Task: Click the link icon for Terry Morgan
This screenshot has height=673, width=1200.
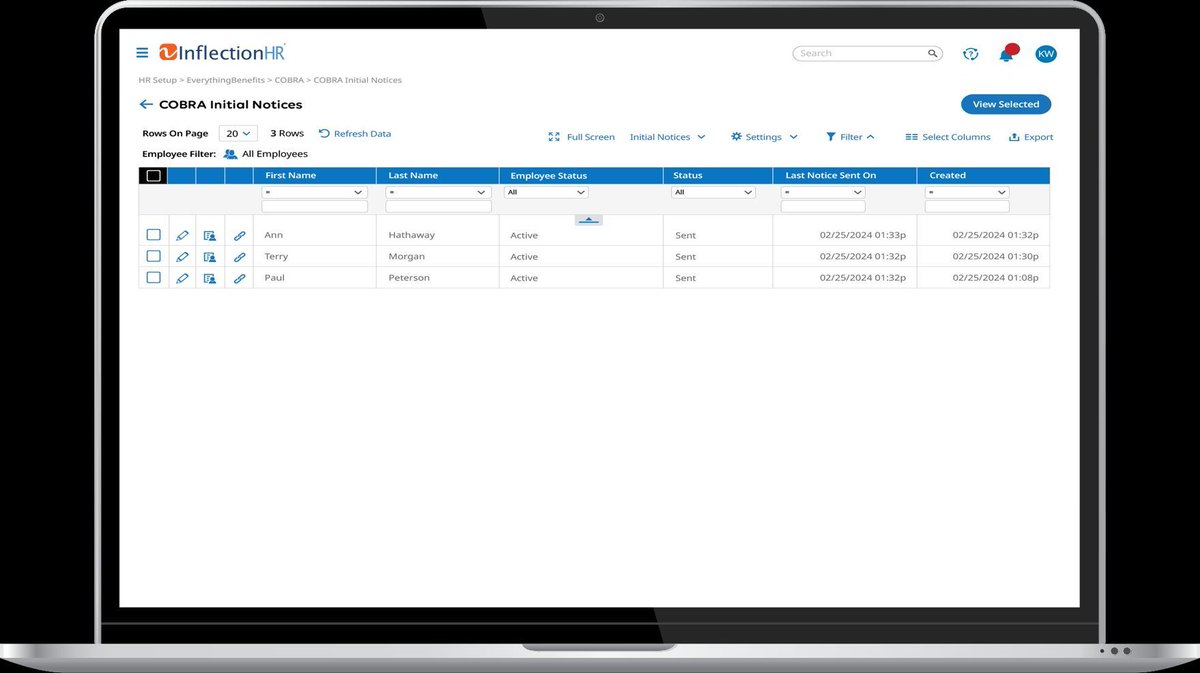Action: point(239,257)
